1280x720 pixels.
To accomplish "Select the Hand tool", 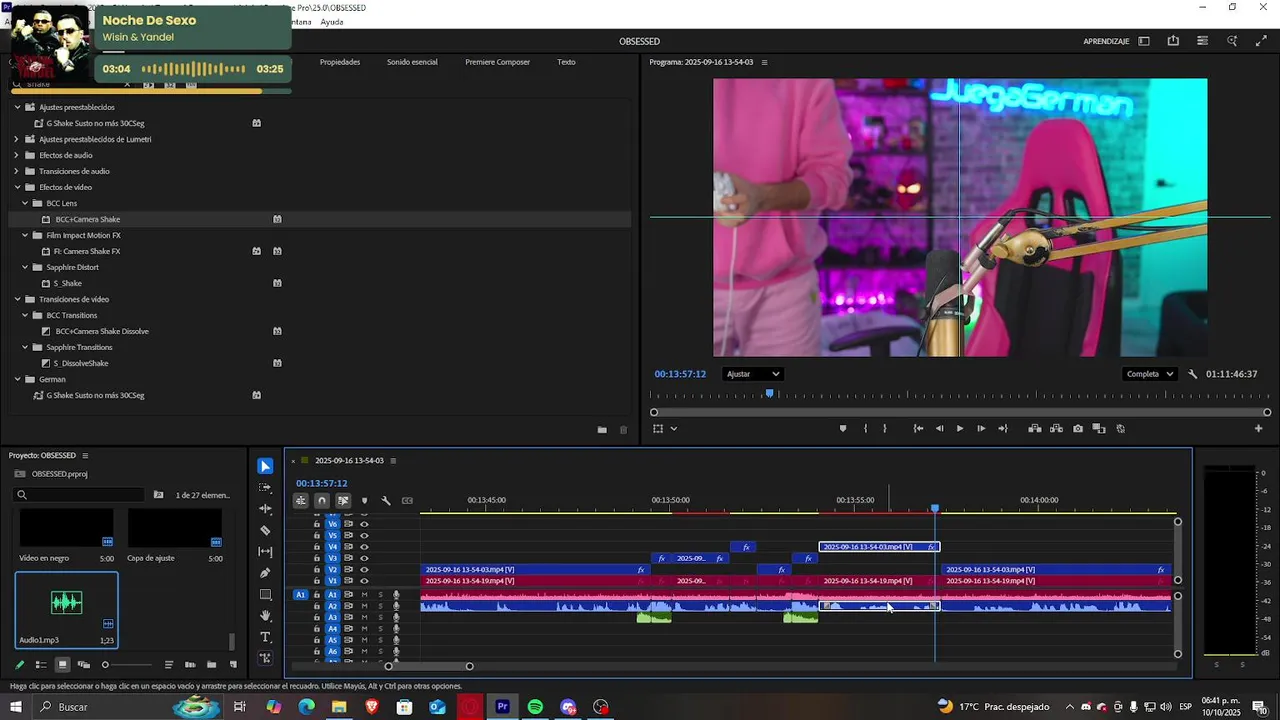I will click(x=265, y=616).
